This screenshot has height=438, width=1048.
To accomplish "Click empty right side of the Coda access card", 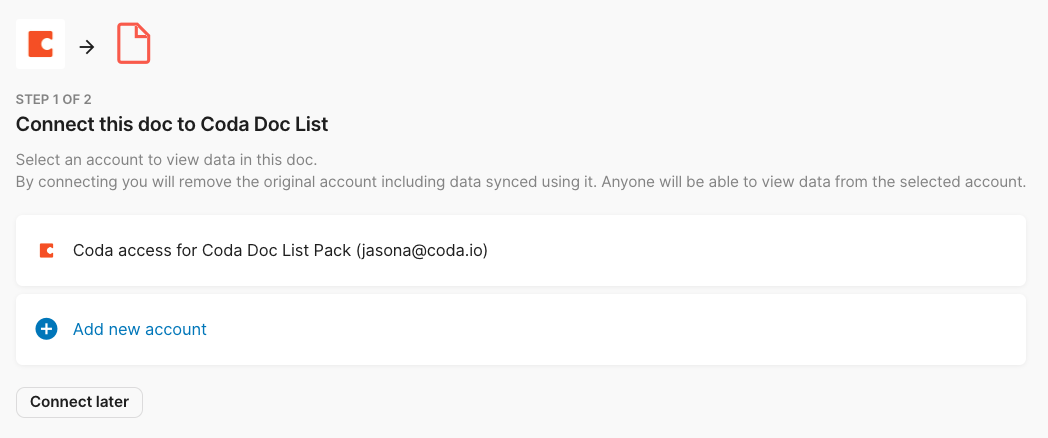I will 800,251.
